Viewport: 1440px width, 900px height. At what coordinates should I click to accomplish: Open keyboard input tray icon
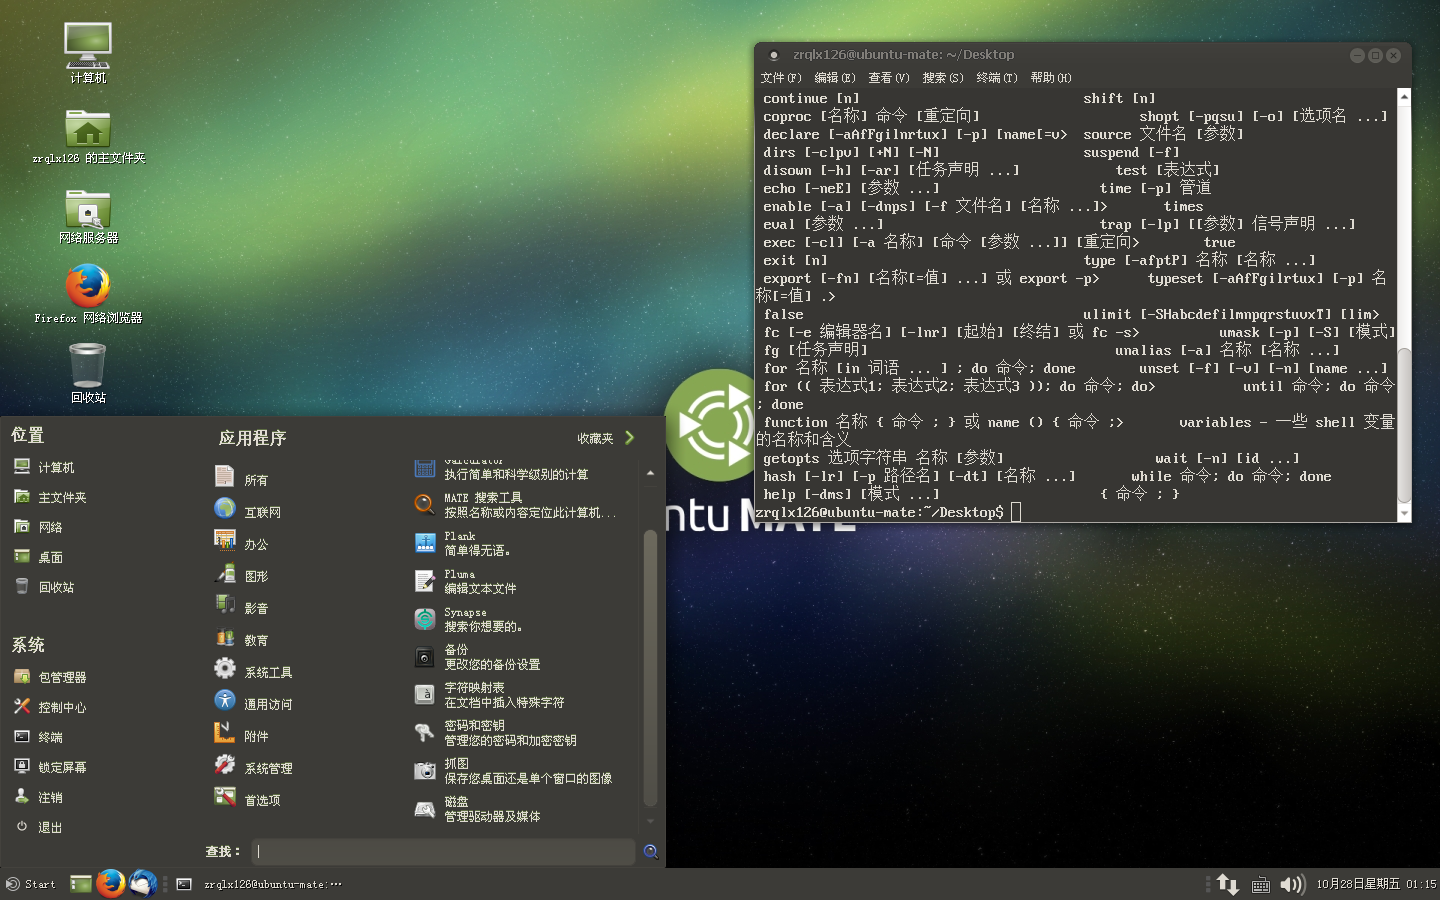1261,885
